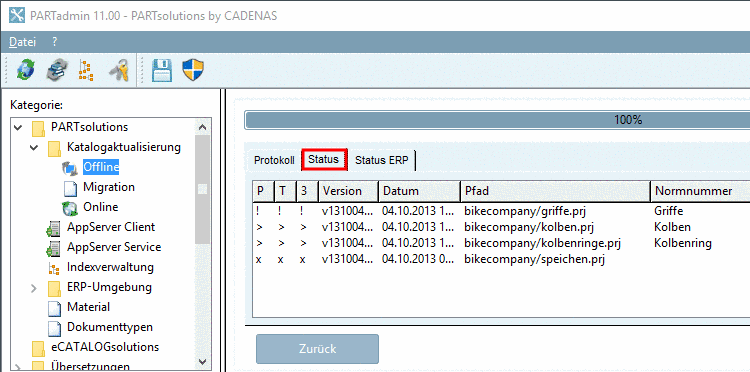Screen dimensions: 750x372
Task: Select the PARTsolutions tree label
Action: click(x=89, y=128)
